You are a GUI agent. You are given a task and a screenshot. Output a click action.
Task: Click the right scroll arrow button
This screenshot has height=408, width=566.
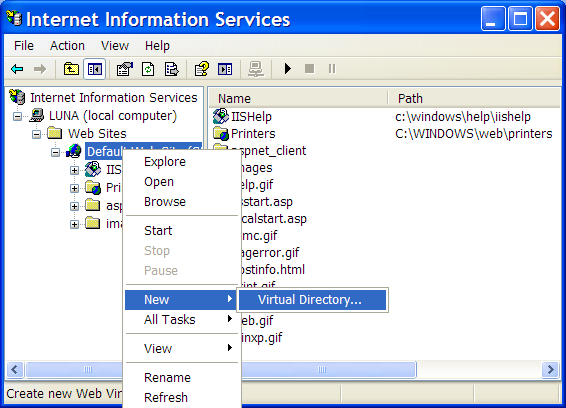pyautogui.click(x=550, y=369)
